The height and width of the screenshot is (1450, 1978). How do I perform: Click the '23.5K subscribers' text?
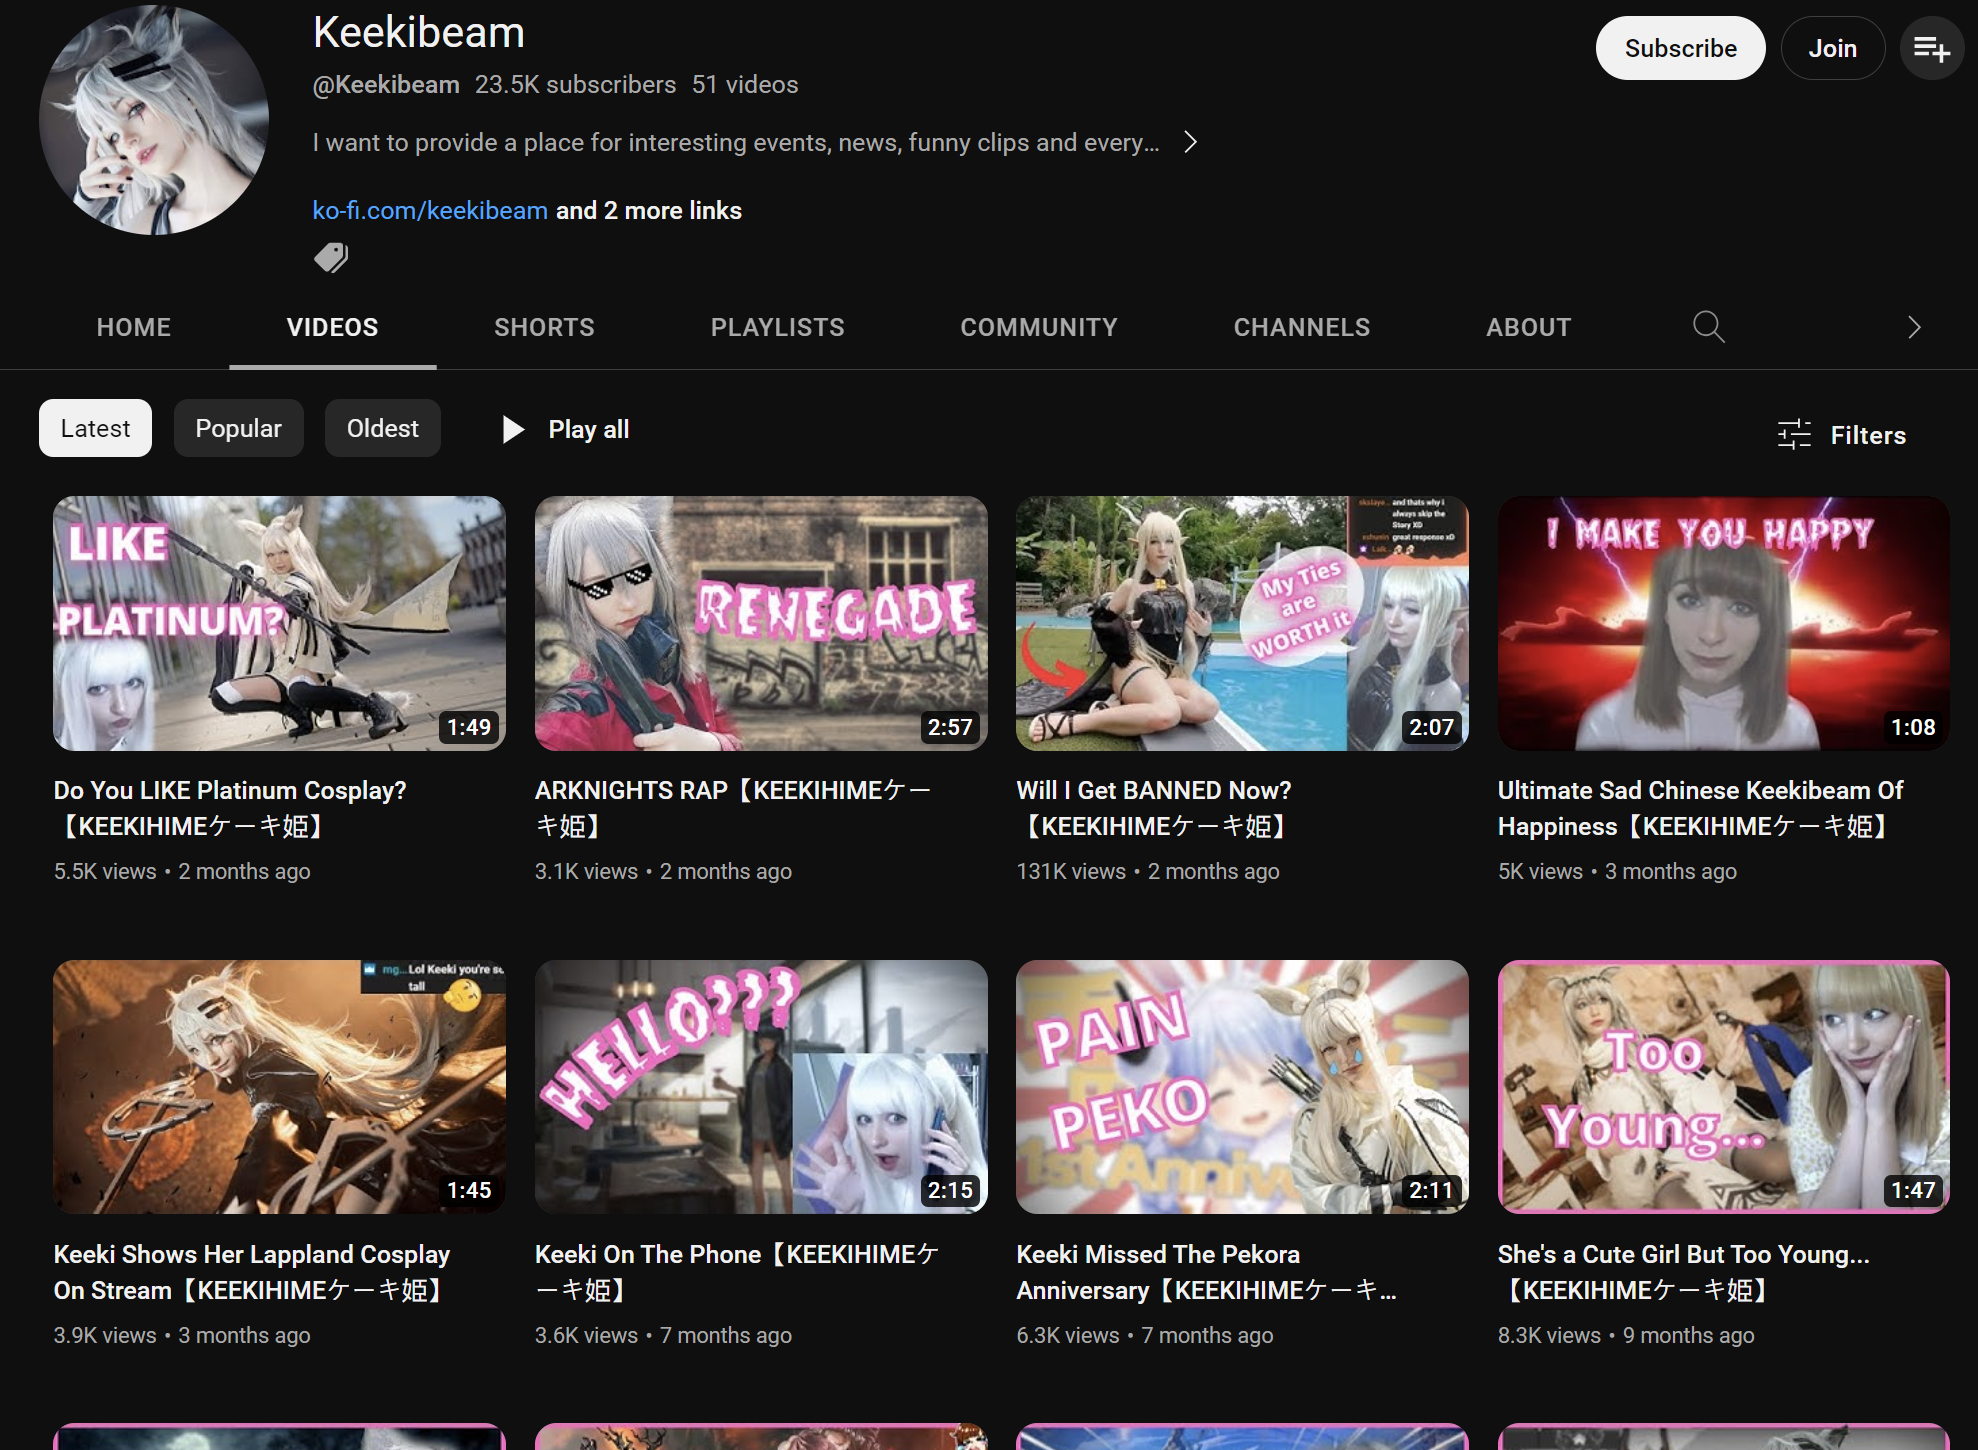[x=575, y=84]
